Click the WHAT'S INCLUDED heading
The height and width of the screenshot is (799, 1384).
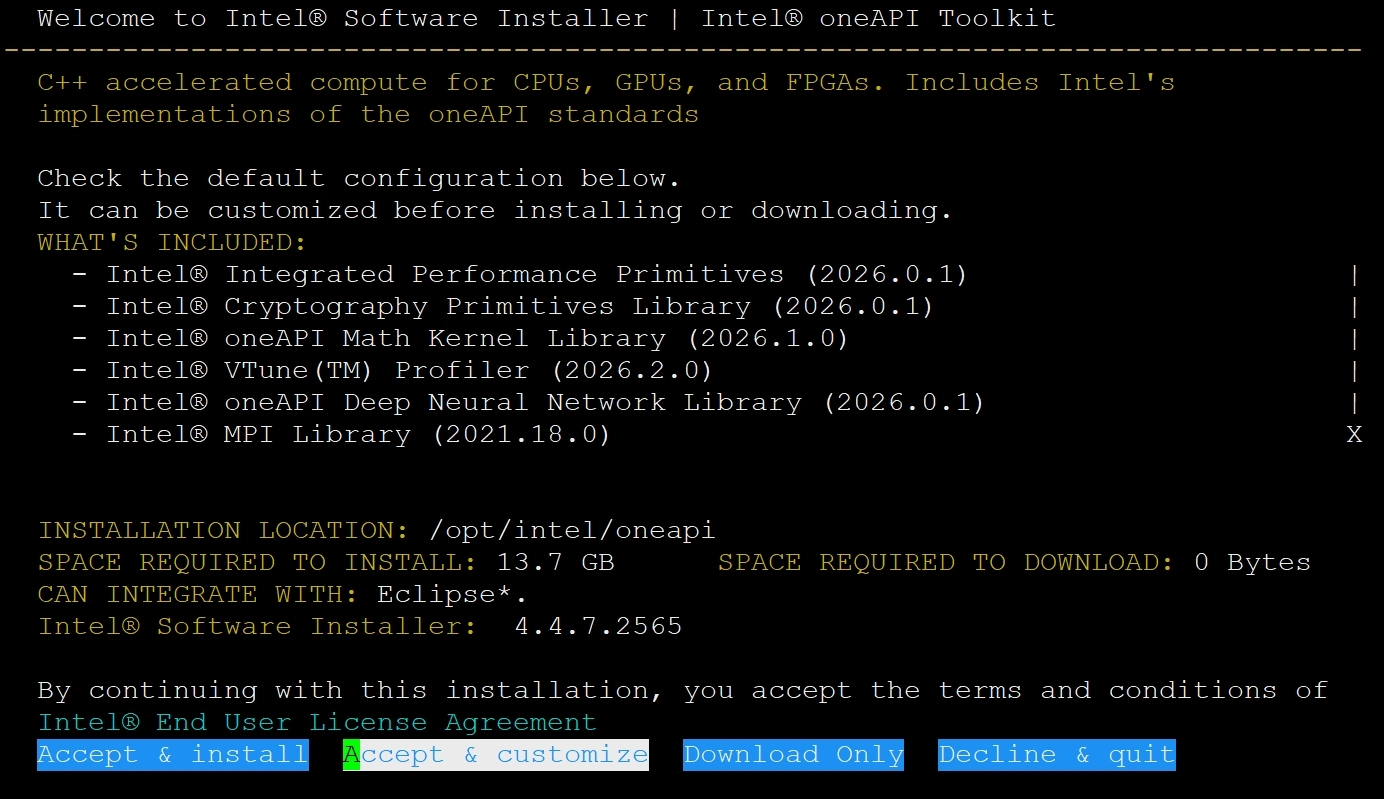tap(172, 242)
